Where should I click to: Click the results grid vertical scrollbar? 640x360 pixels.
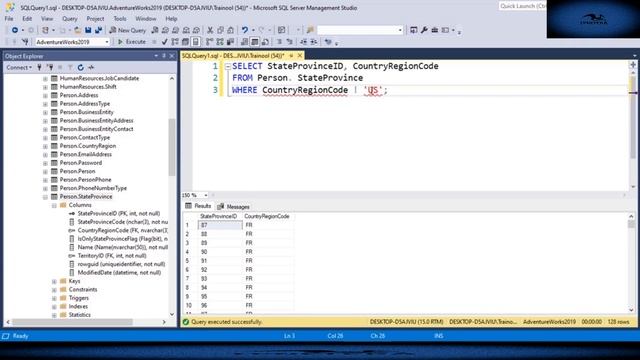[631, 263]
